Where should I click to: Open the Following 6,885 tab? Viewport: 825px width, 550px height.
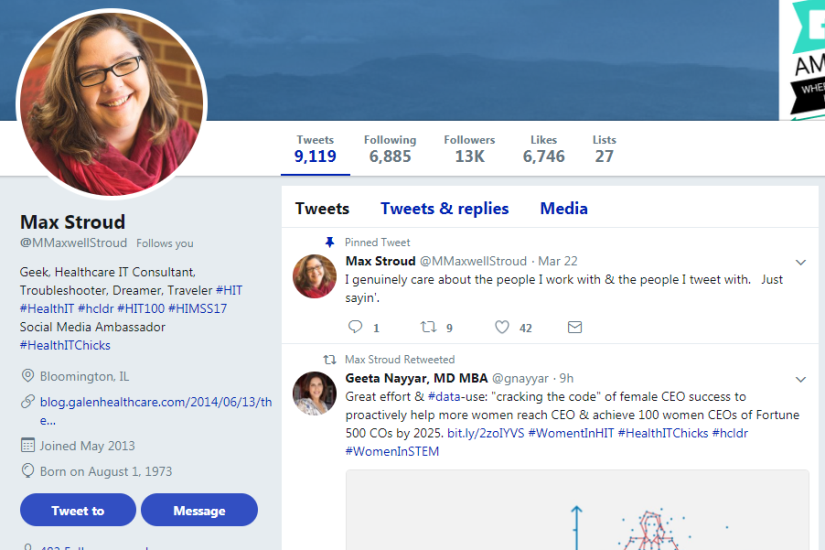pos(390,149)
